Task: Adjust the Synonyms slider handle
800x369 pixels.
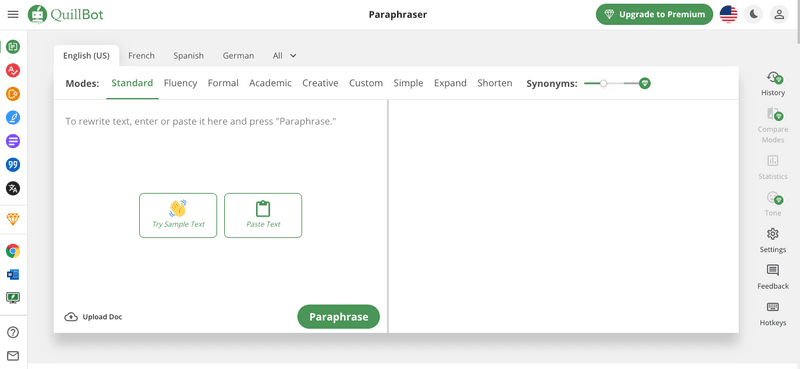Action: click(x=604, y=83)
